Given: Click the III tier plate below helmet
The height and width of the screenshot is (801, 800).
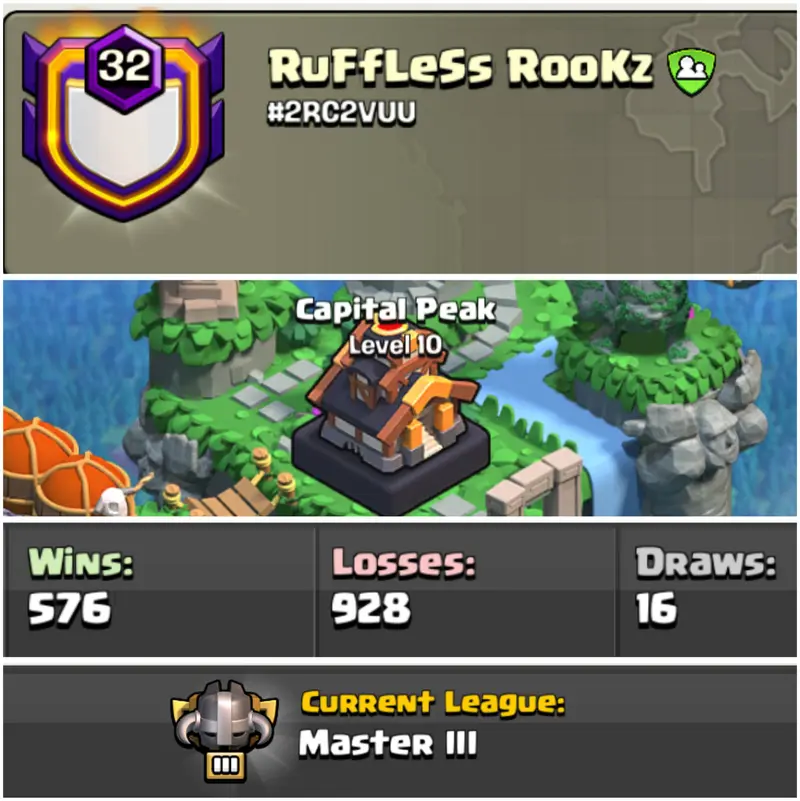Looking at the screenshot, I should [225, 765].
